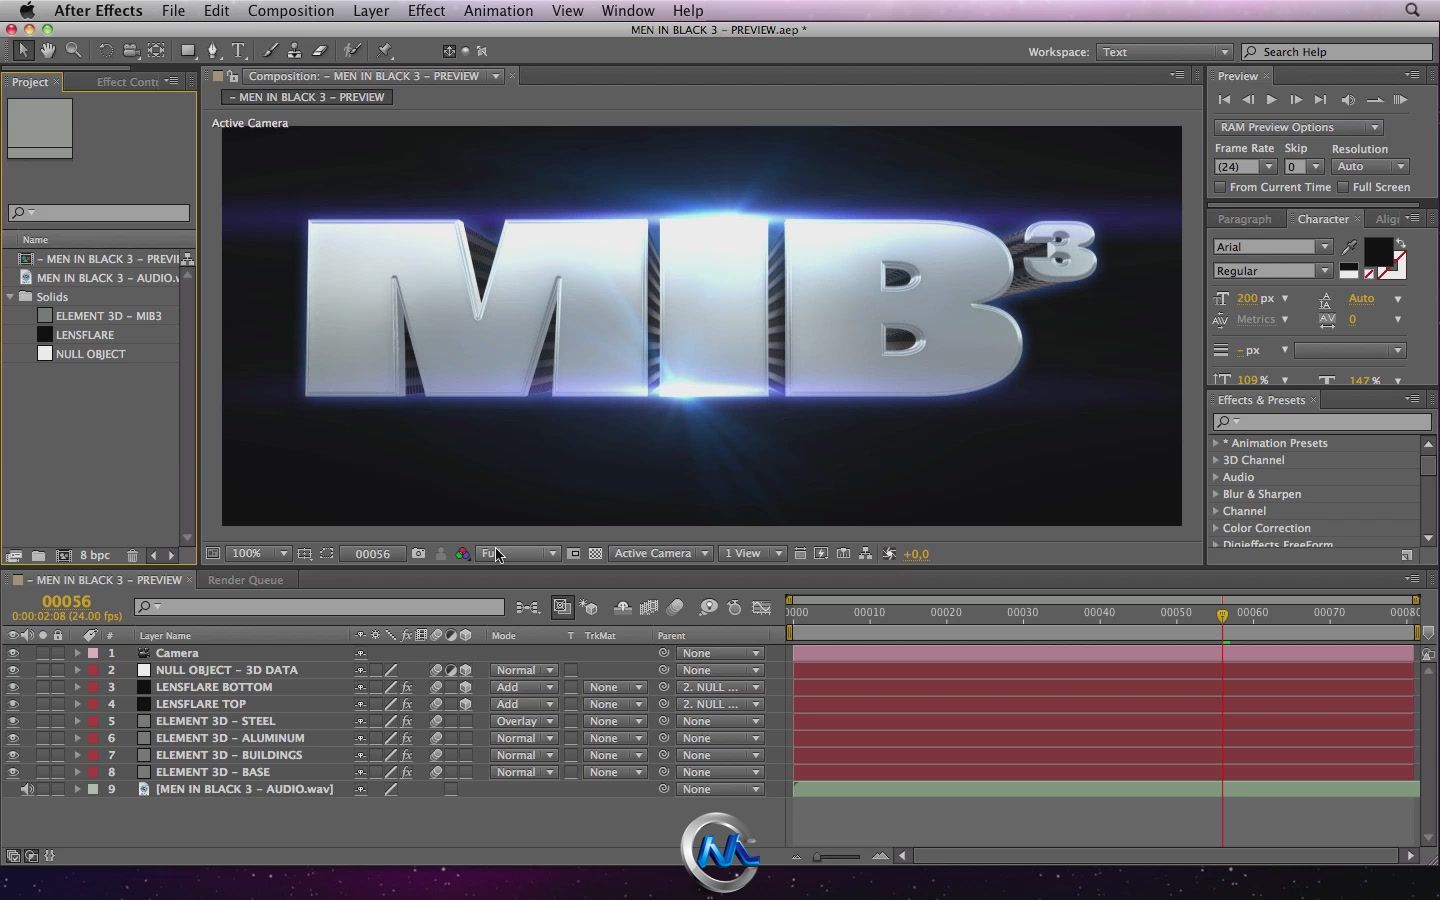This screenshot has height=900, width=1440.
Task: Open the Graph Editor
Action: 762,607
